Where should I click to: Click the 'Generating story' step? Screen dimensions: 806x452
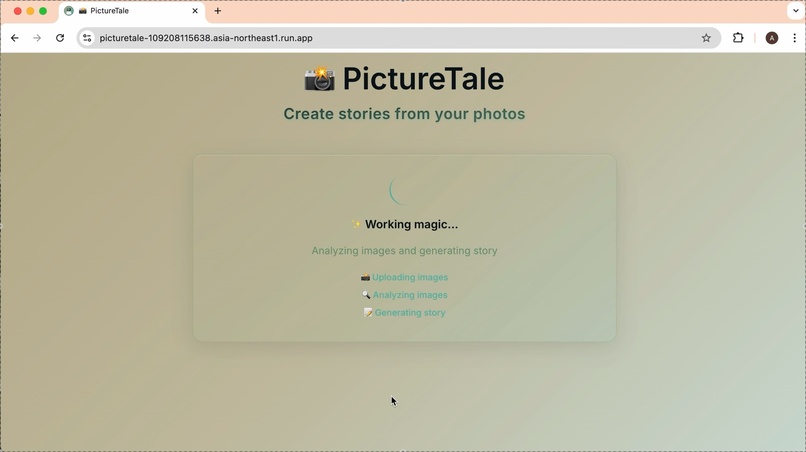click(x=410, y=313)
